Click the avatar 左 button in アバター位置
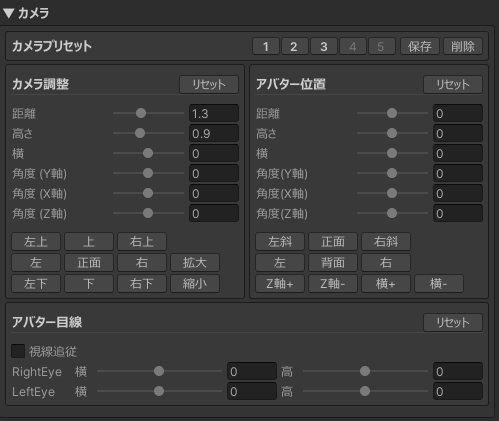 pyautogui.click(x=280, y=263)
